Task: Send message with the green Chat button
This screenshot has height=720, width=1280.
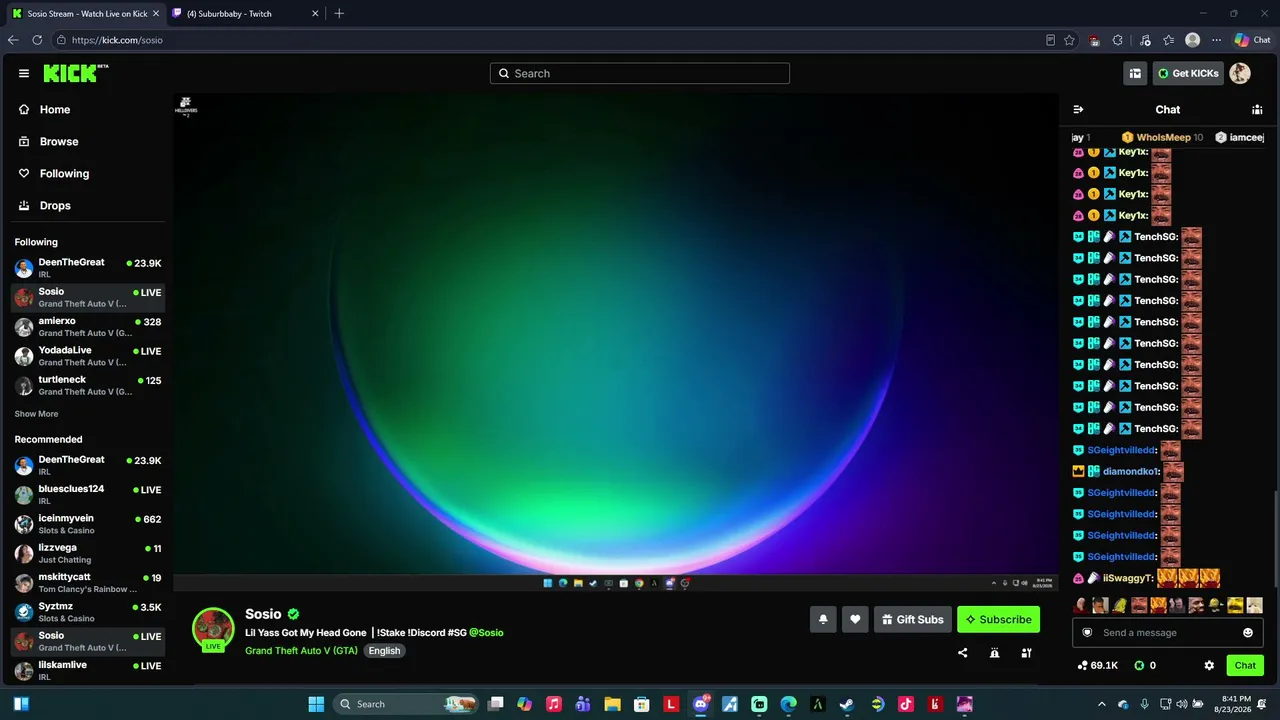Action: [x=1245, y=665]
